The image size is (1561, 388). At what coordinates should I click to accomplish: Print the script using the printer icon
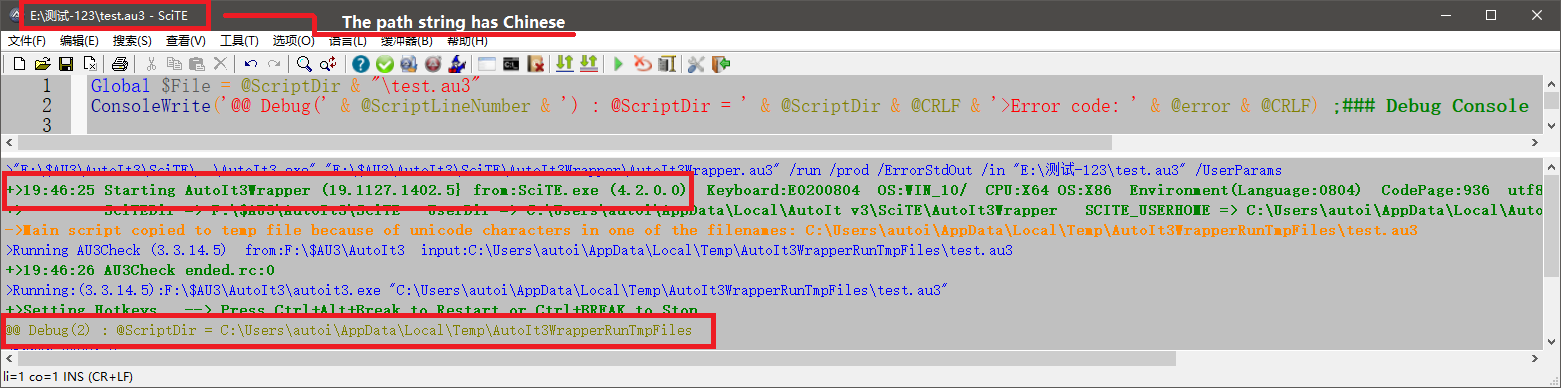coord(120,64)
